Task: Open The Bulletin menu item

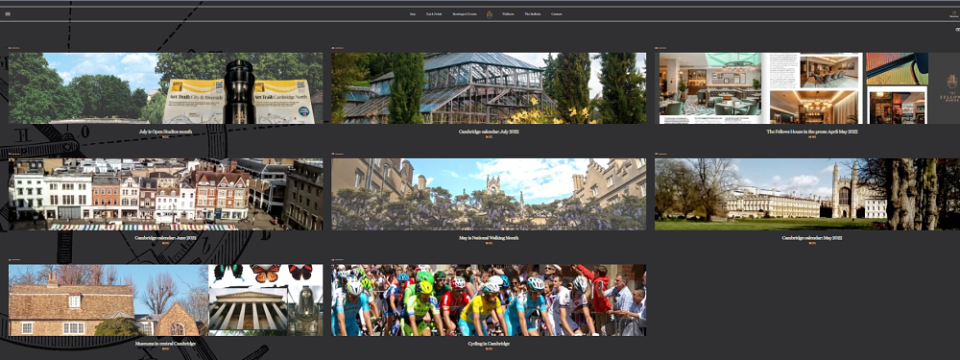Action: 533,13
